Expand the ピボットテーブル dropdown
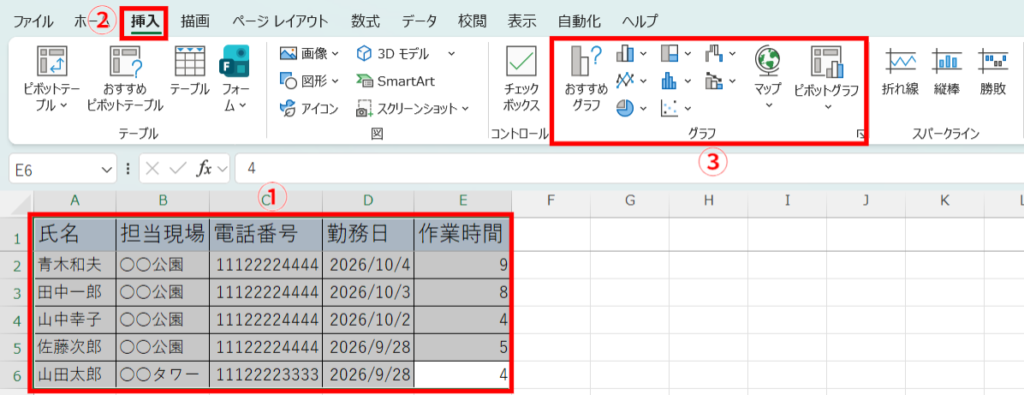 pos(63,105)
